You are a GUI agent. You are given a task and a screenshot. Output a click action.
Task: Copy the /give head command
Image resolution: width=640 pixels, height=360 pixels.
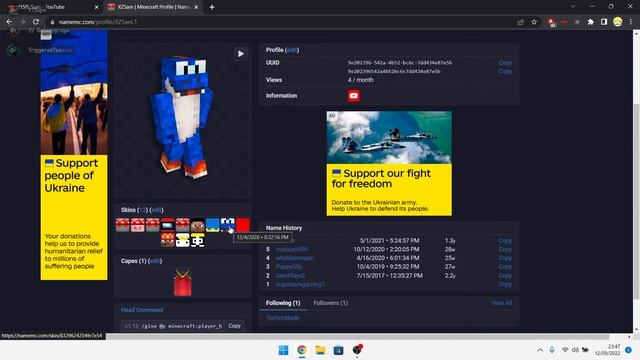pos(234,326)
